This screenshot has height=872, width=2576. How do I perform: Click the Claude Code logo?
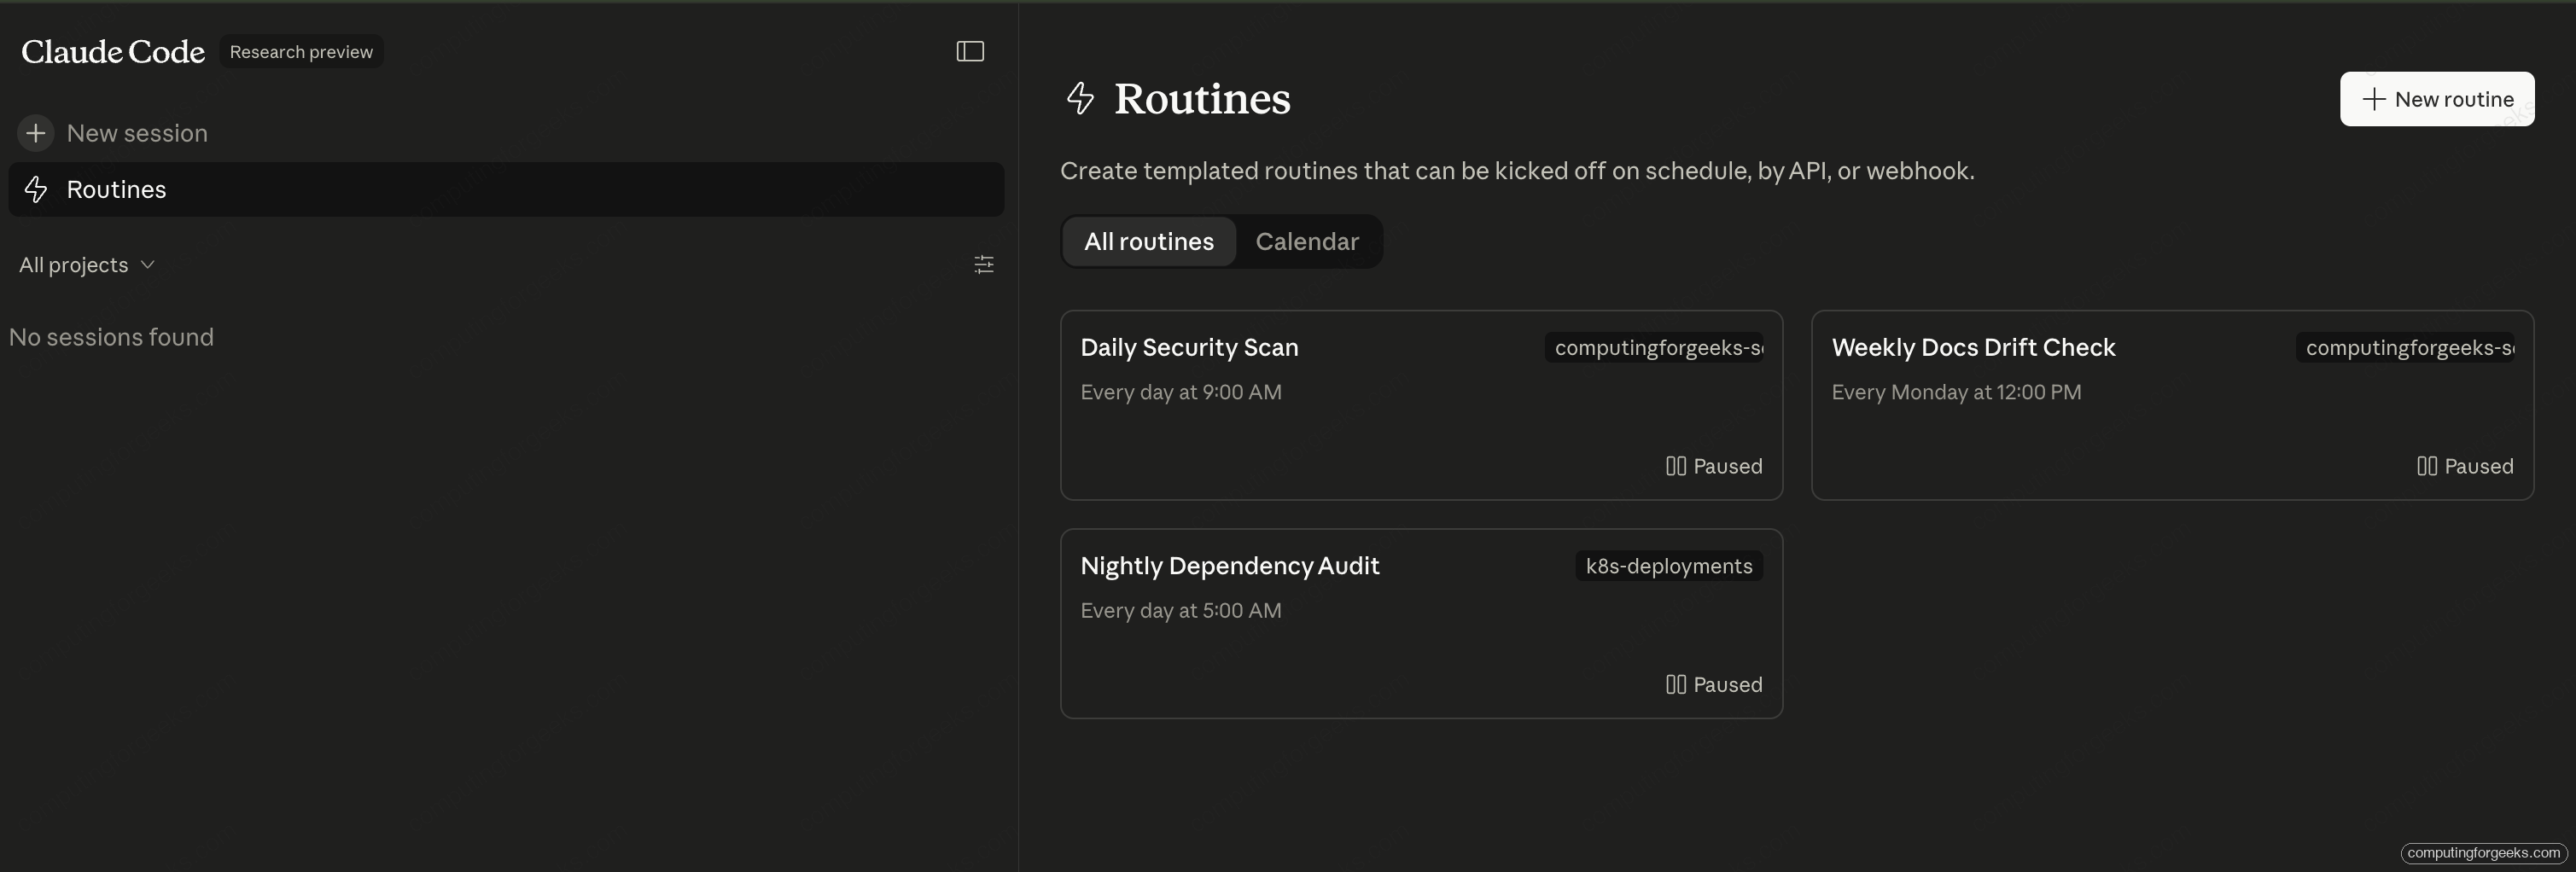coord(112,51)
